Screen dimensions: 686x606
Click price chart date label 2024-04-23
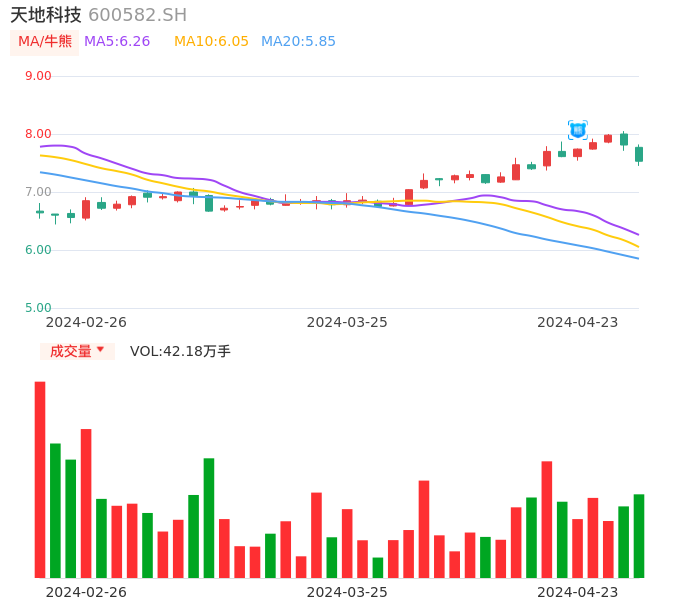pos(578,322)
